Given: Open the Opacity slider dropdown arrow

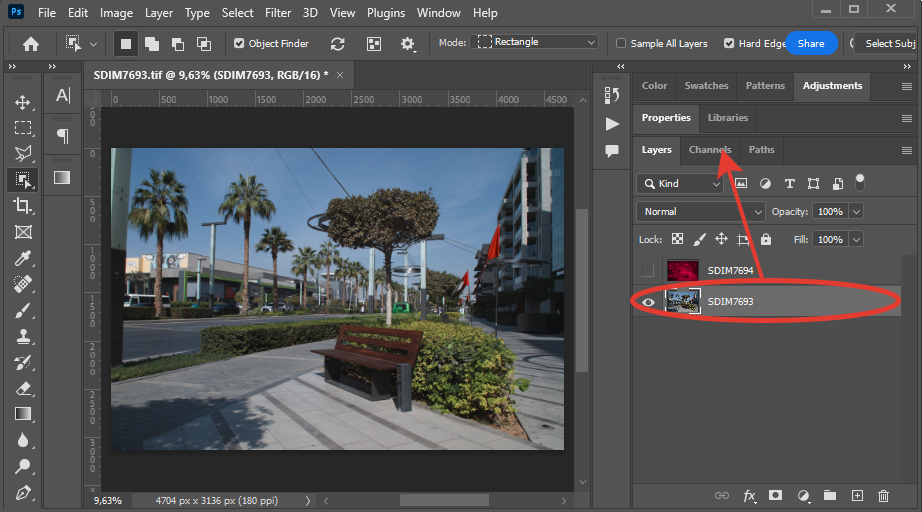Looking at the screenshot, I should pos(856,212).
